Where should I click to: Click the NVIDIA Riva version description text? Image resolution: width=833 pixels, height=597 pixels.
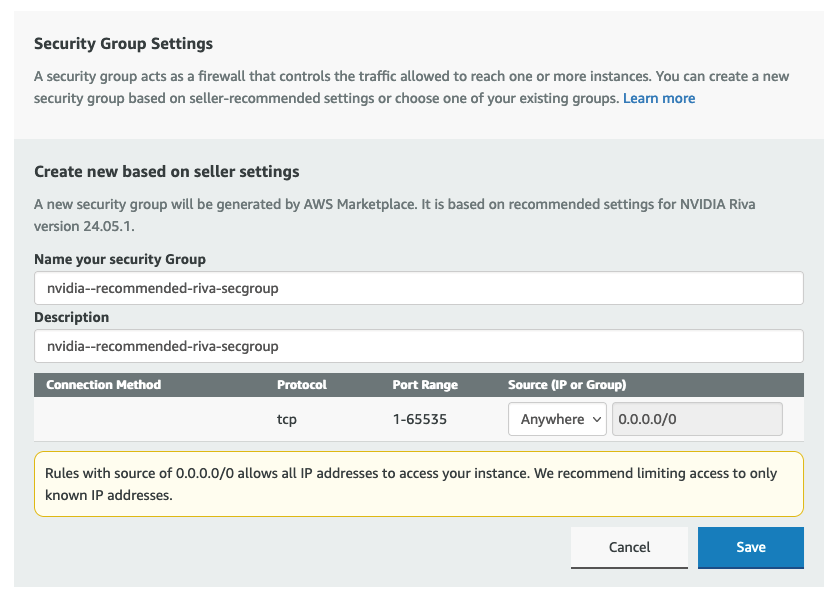pos(394,213)
